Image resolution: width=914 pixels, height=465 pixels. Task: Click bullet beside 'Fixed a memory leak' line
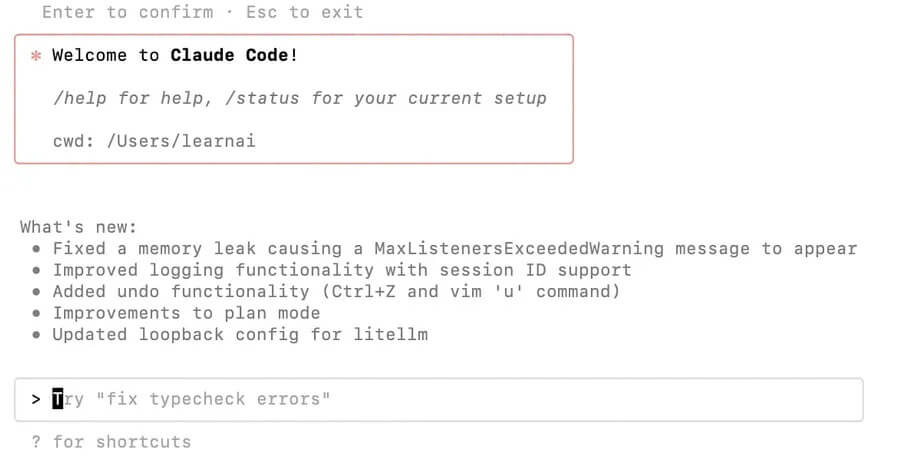36,249
